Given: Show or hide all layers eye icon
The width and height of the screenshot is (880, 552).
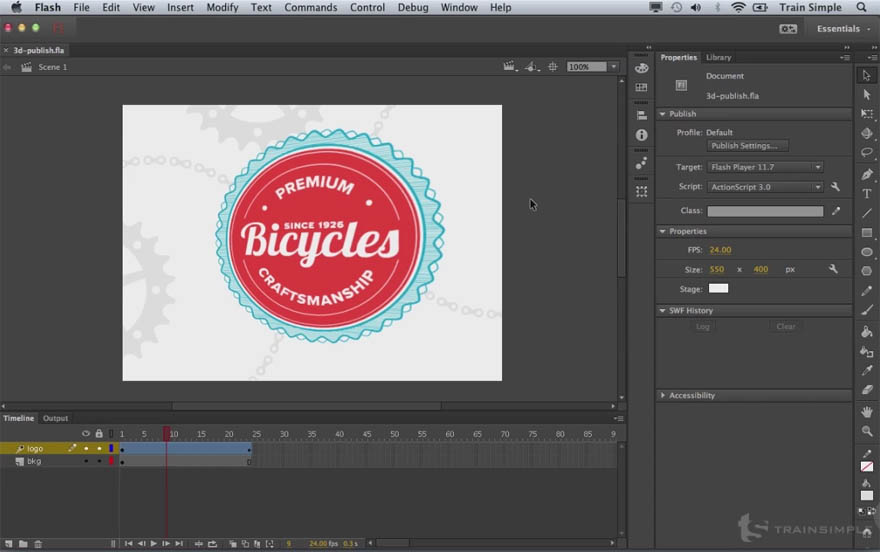Looking at the screenshot, I should click(x=86, y=434).
